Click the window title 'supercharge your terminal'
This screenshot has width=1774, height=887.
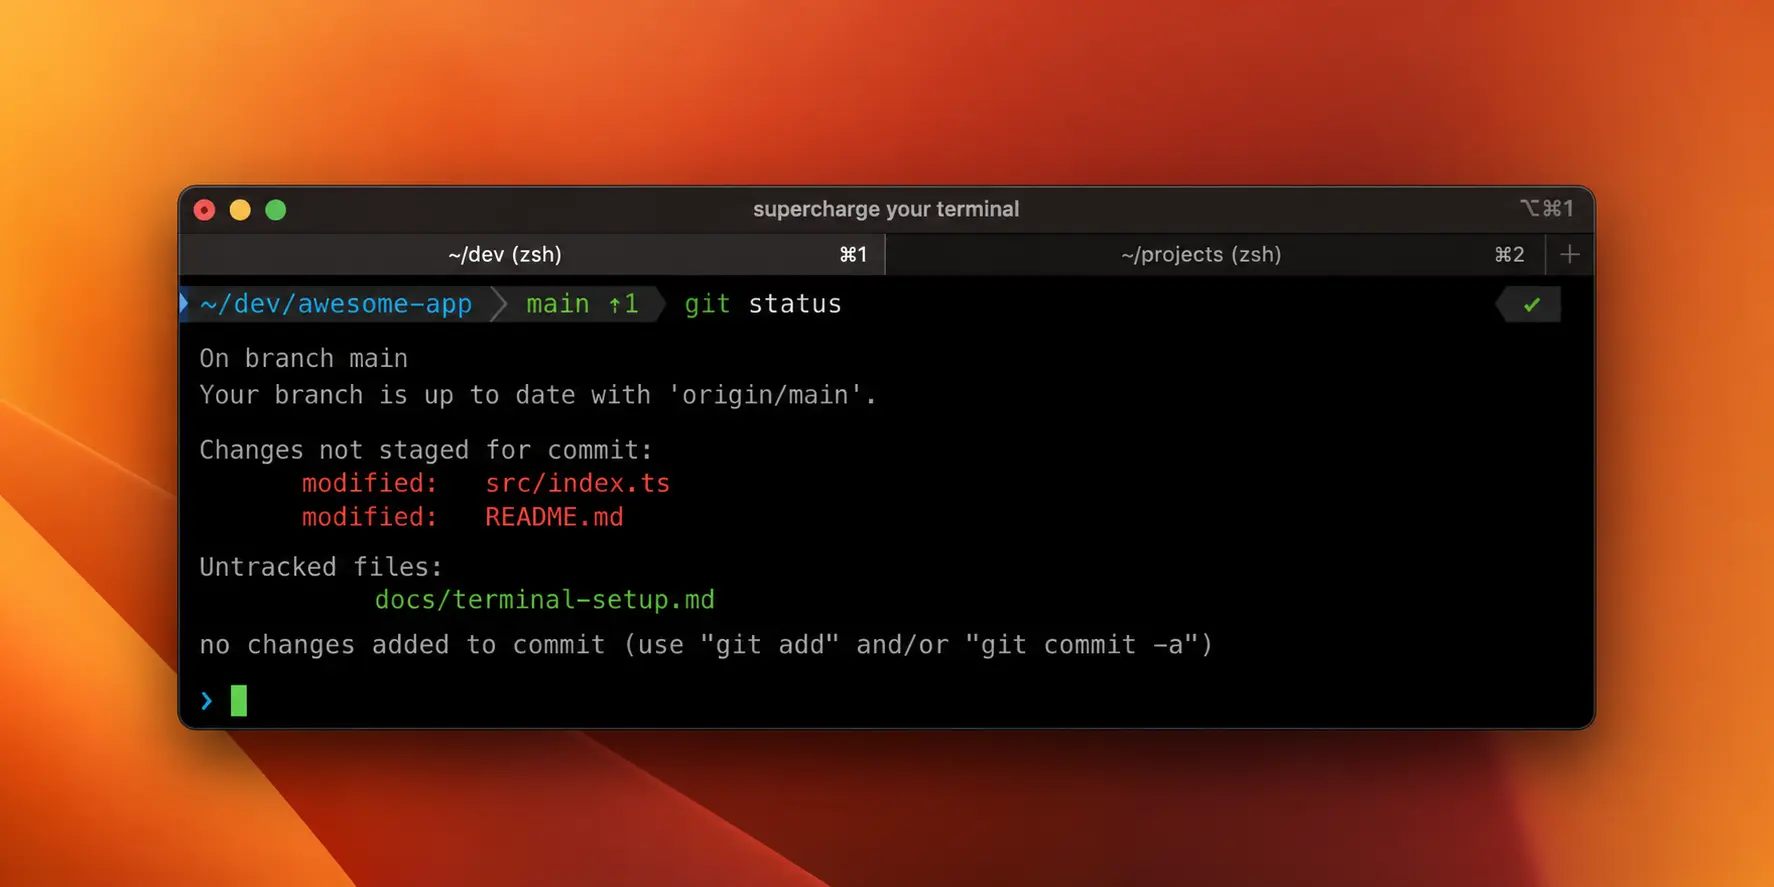click(x=886, y=209)
